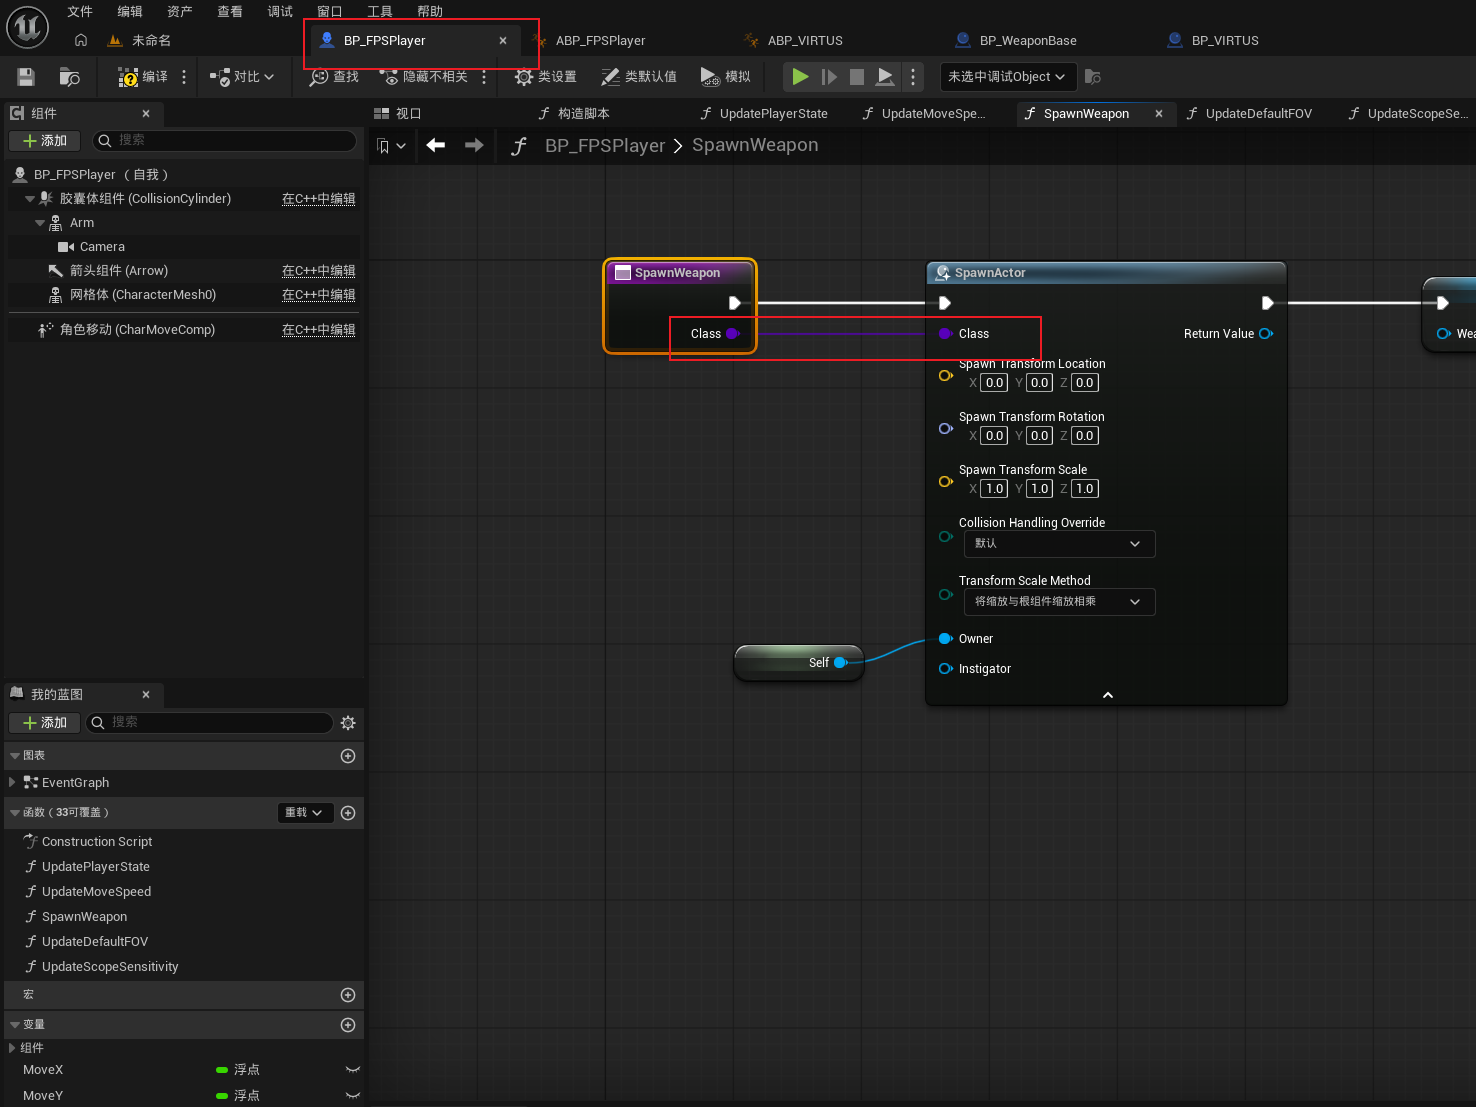Switch to ABP_VIRTUS tab

tap(804, 41)
